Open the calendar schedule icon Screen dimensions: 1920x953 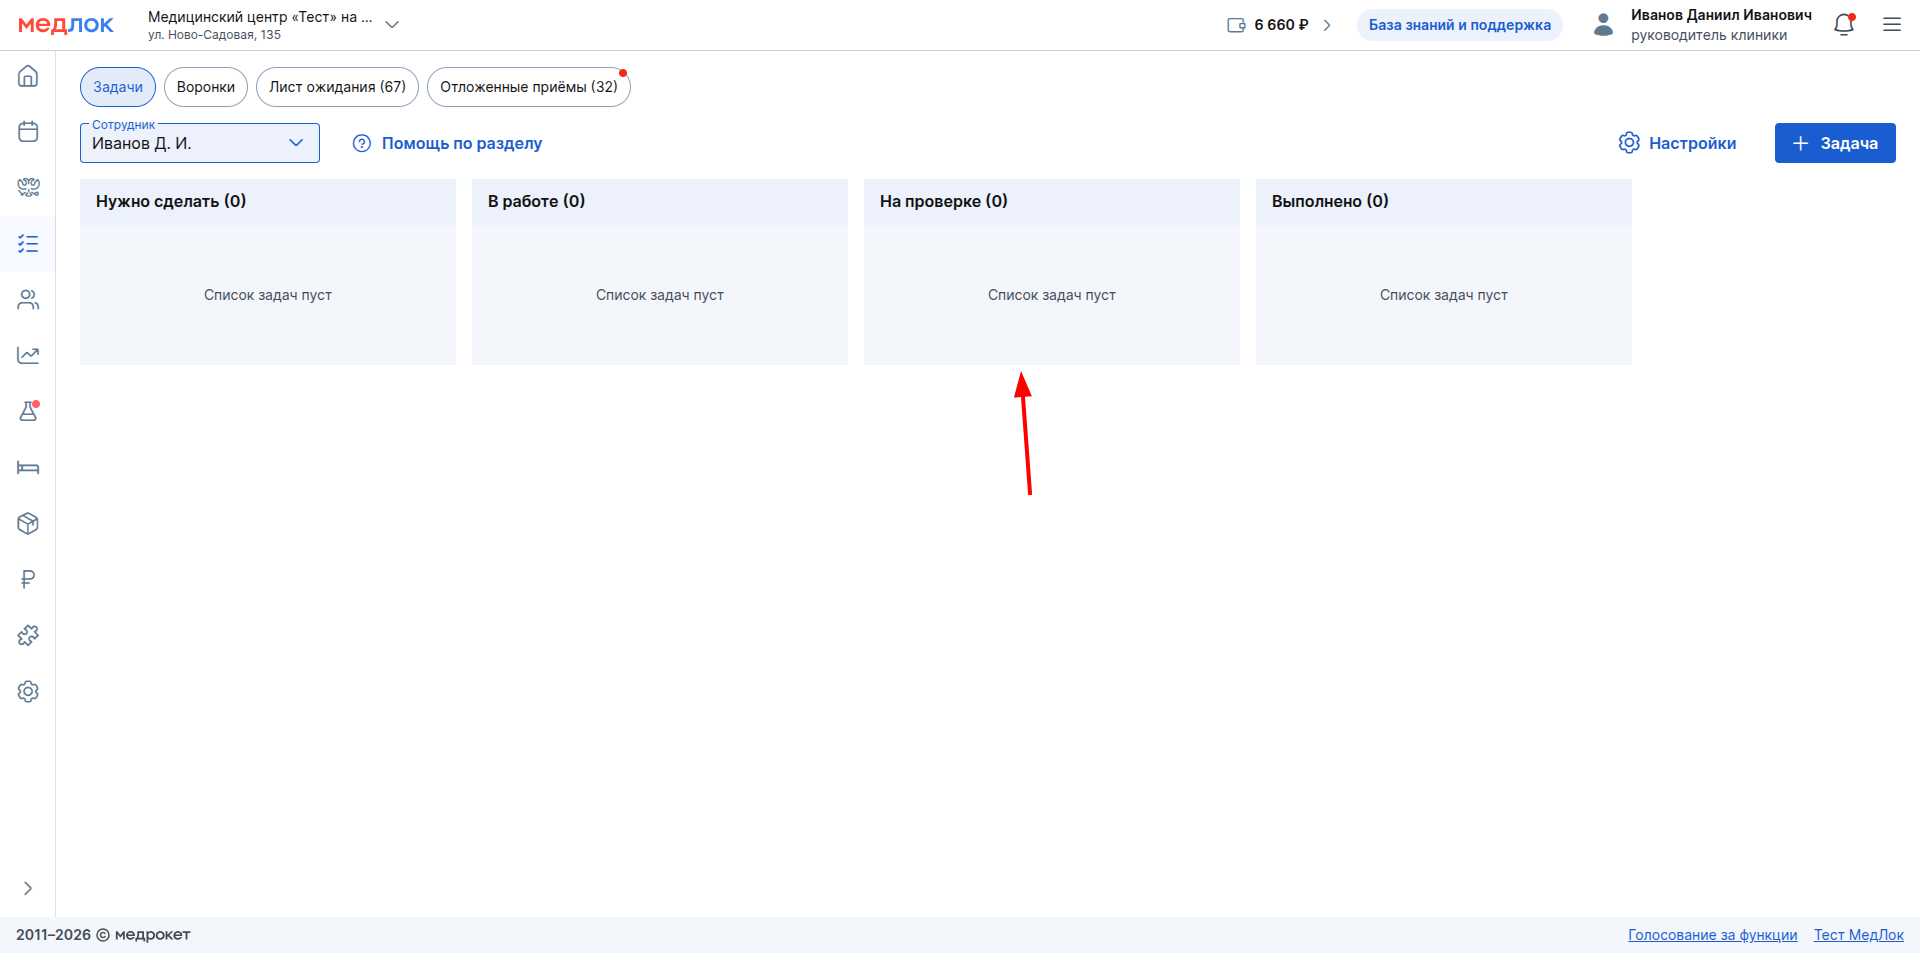point(28,132)
